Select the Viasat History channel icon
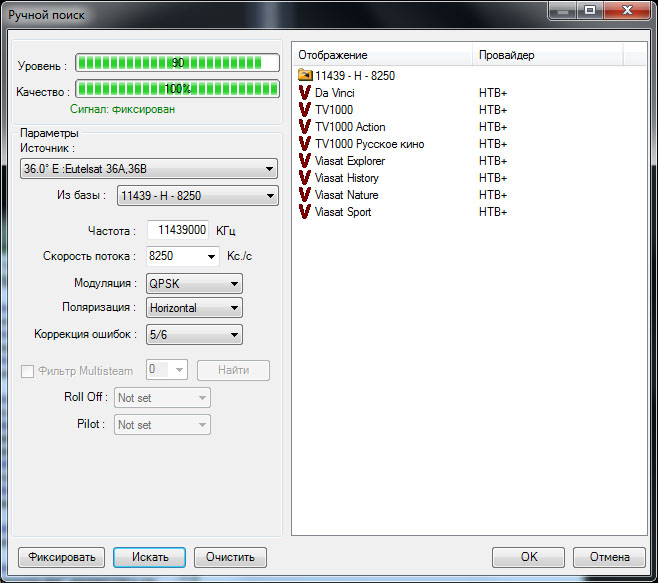 click(305, 178)
